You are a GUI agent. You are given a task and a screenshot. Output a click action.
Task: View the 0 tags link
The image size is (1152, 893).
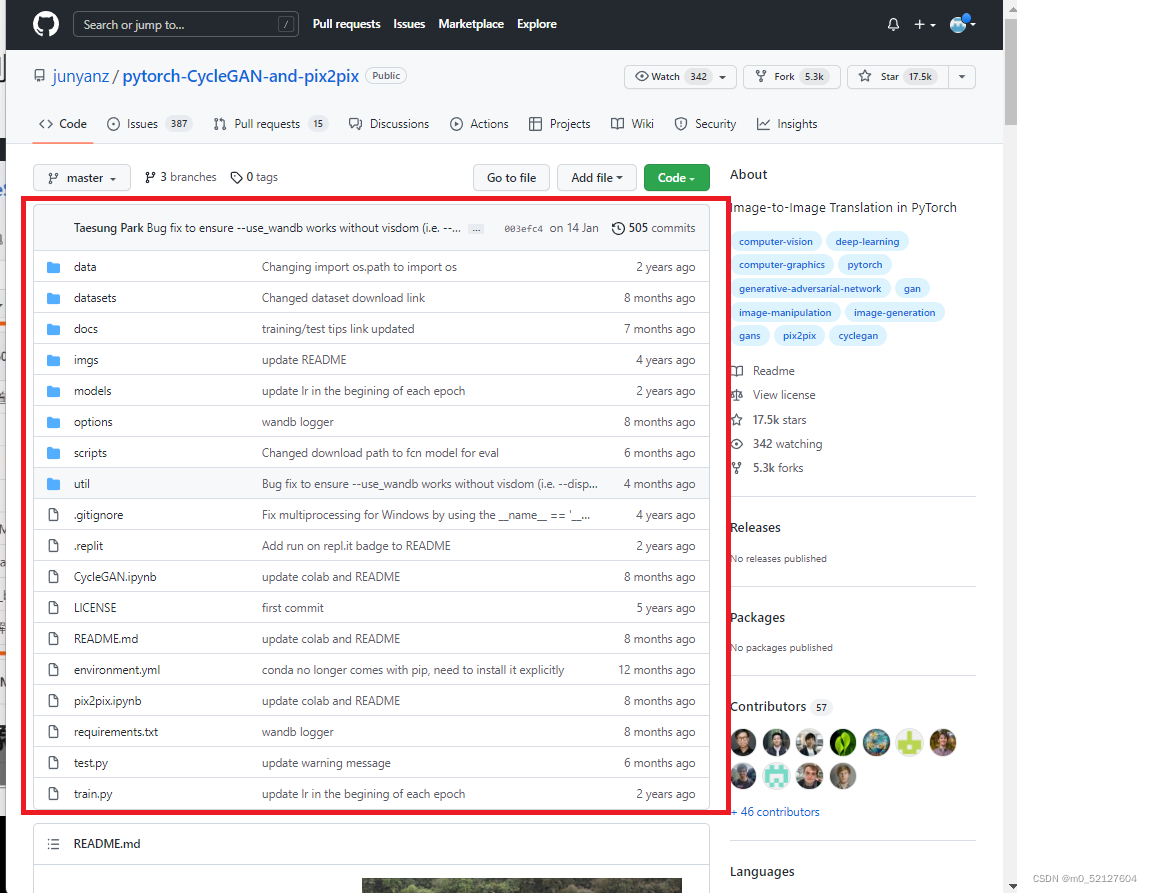pyautogui.click(x=254, y=177)
